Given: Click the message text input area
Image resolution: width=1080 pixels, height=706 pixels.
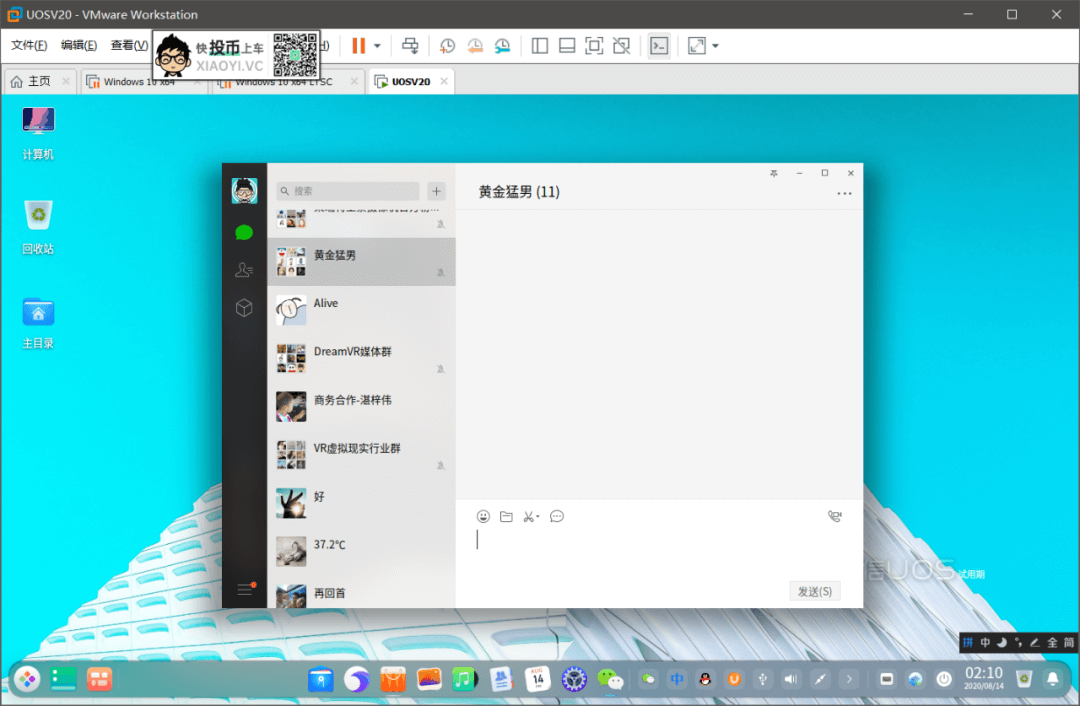Looking at the screenshot, I should click(x=658, y=554).
